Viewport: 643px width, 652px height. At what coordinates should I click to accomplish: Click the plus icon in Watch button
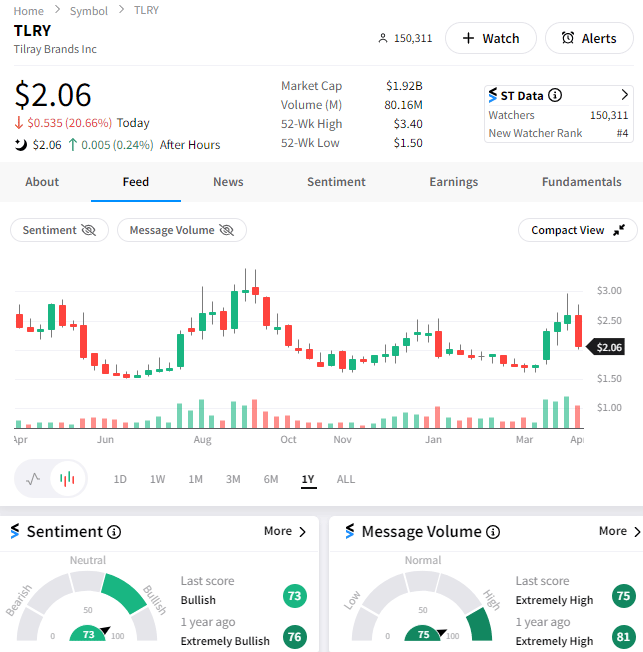click(x=468, y=38)
